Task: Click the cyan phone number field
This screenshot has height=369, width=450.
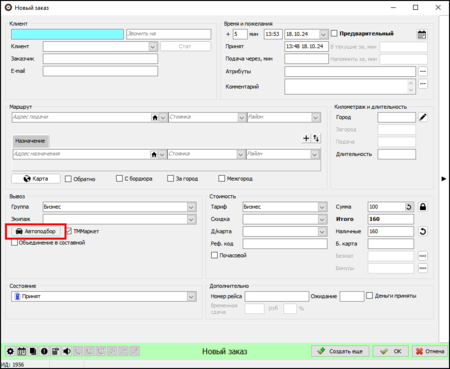Action: tap(67, 34)
